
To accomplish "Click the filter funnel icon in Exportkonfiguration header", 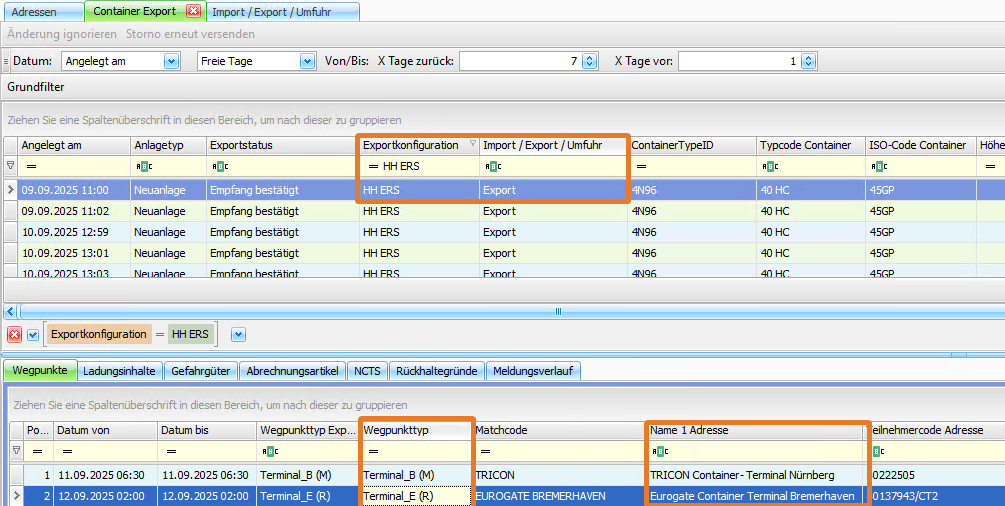I will point(472,145).
